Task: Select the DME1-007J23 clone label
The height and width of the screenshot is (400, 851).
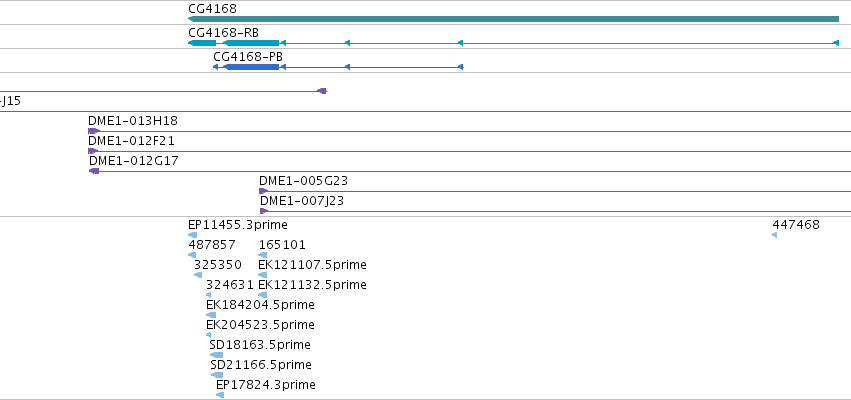Action: tap(302, 201)
